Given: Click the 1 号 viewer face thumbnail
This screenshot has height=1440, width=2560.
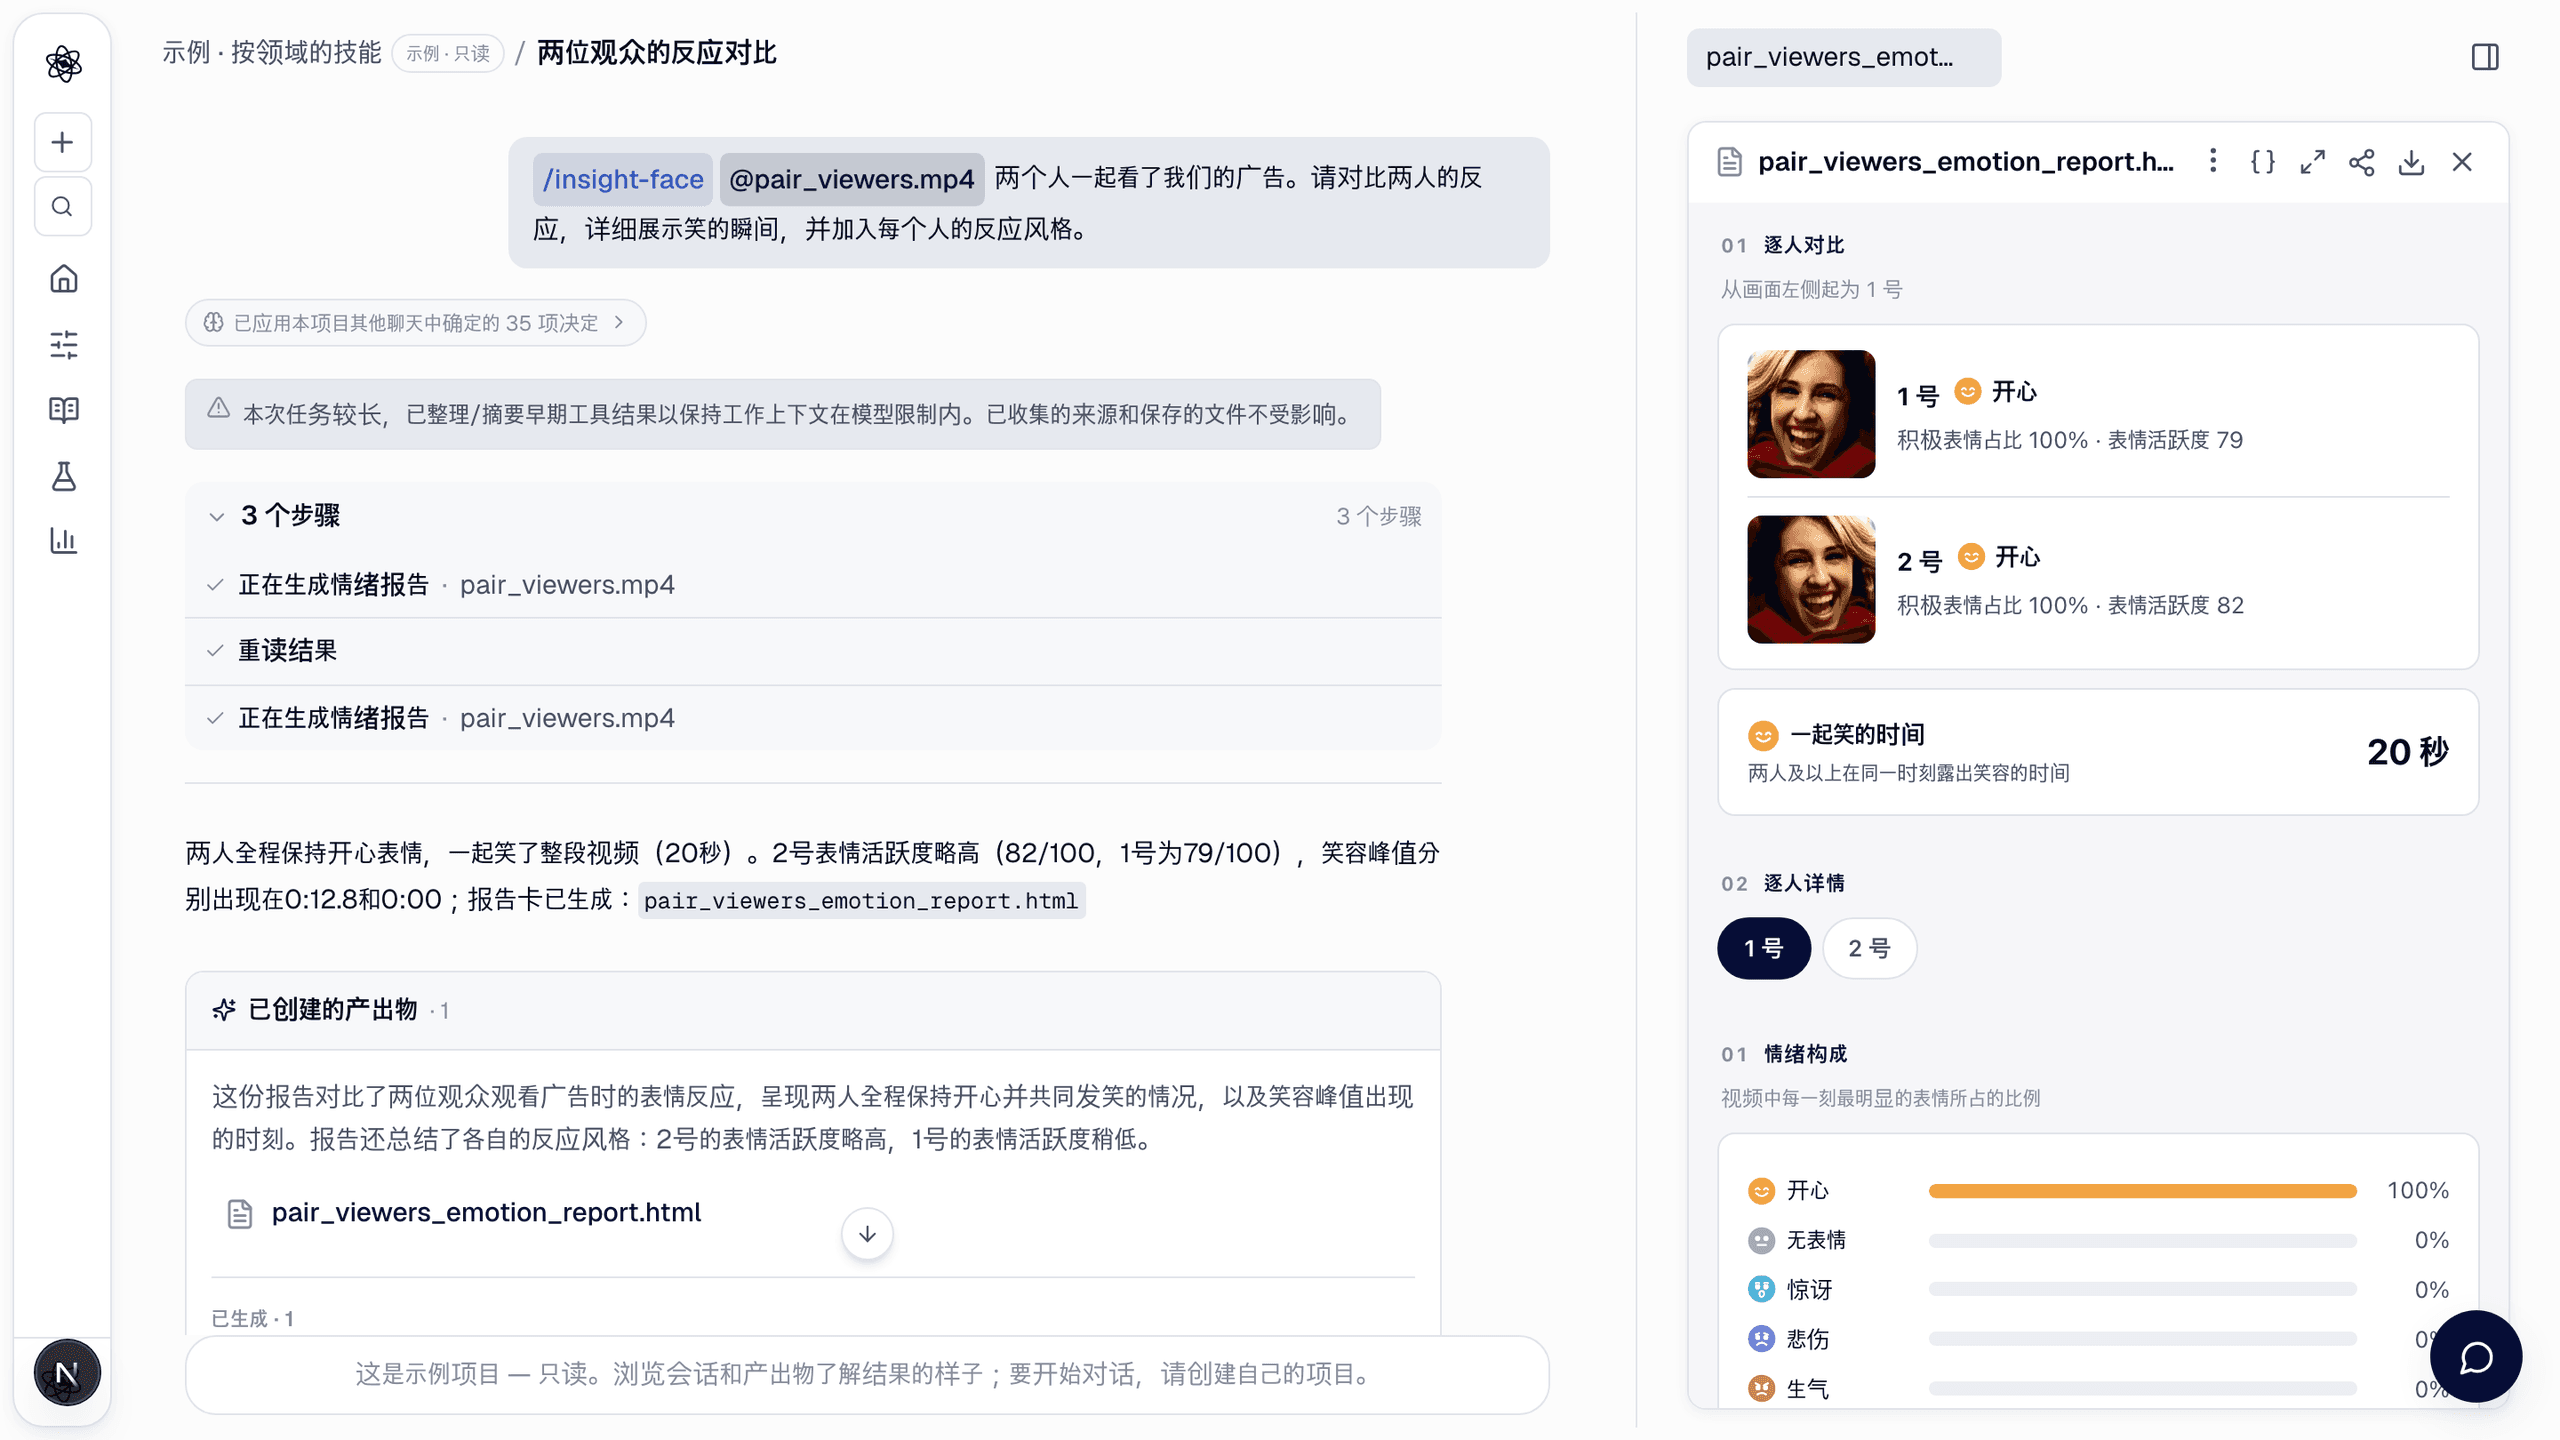Looking at the screenshot, I should pyautogui.click(x=1811, y=414).
